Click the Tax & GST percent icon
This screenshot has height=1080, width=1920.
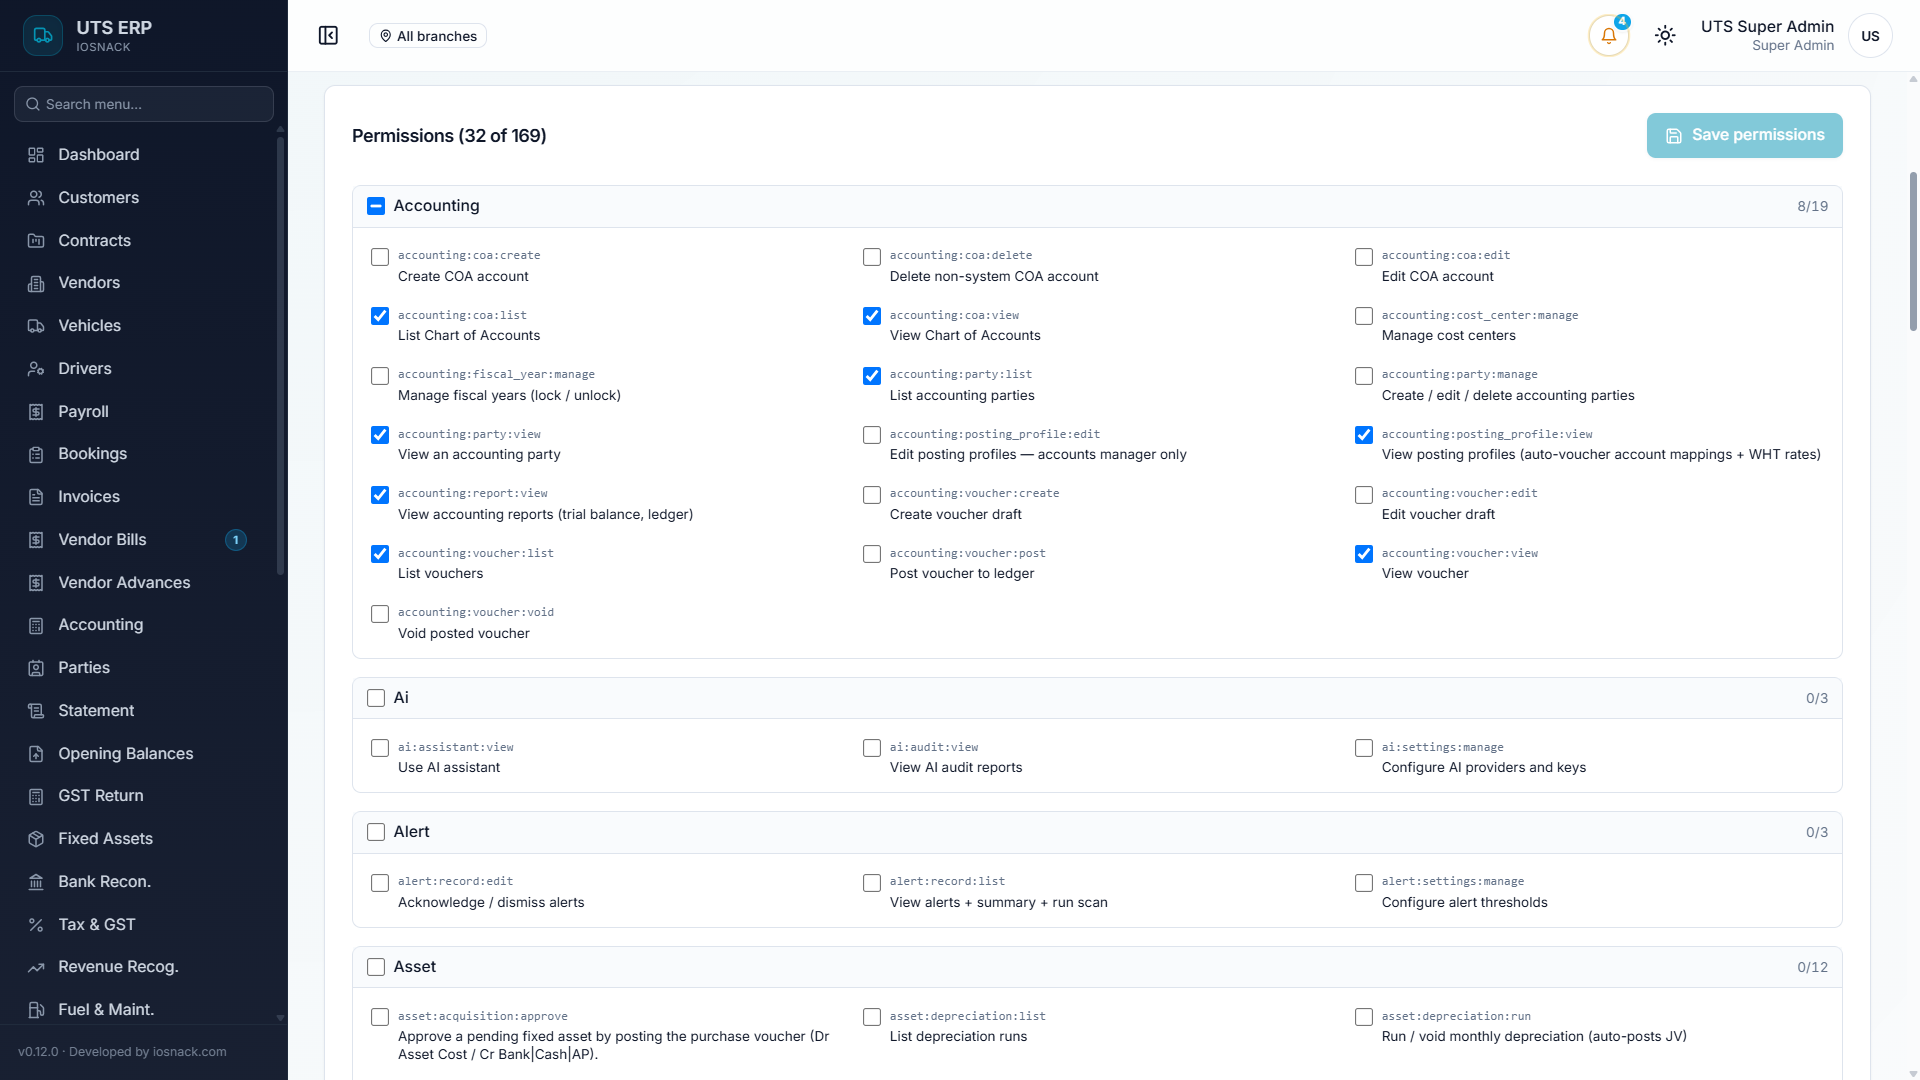click(x=36, y=925)
